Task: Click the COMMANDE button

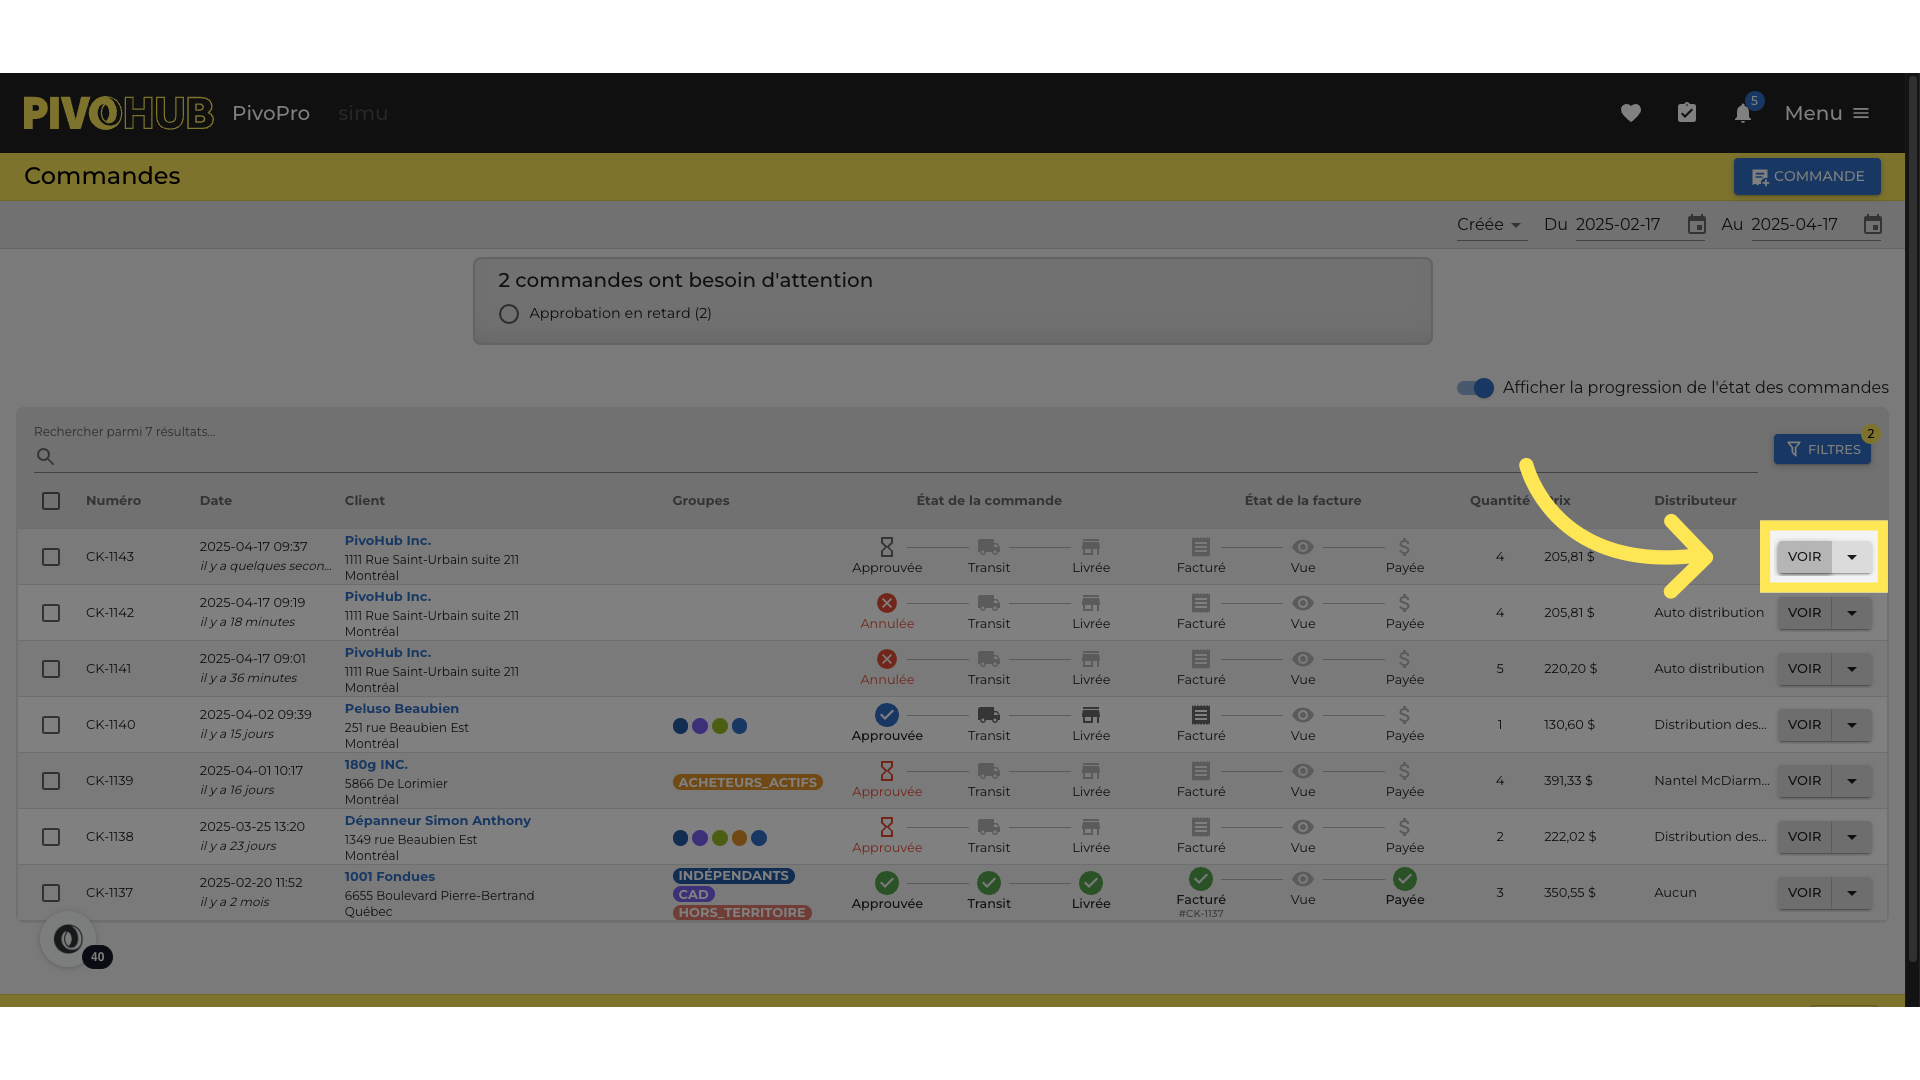Action: (1807, 176)
